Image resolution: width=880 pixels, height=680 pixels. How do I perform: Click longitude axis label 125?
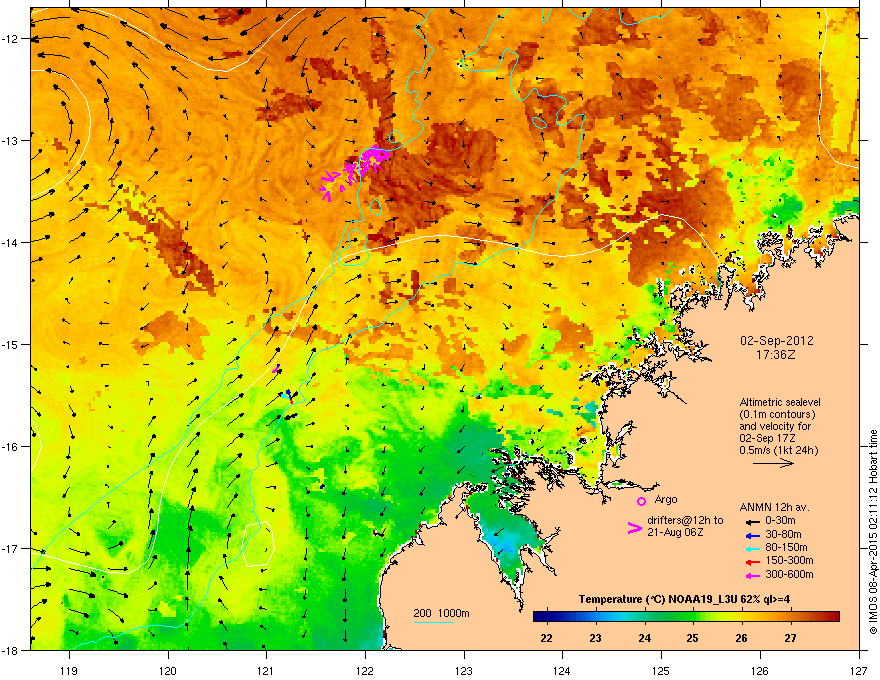point(661,670)
